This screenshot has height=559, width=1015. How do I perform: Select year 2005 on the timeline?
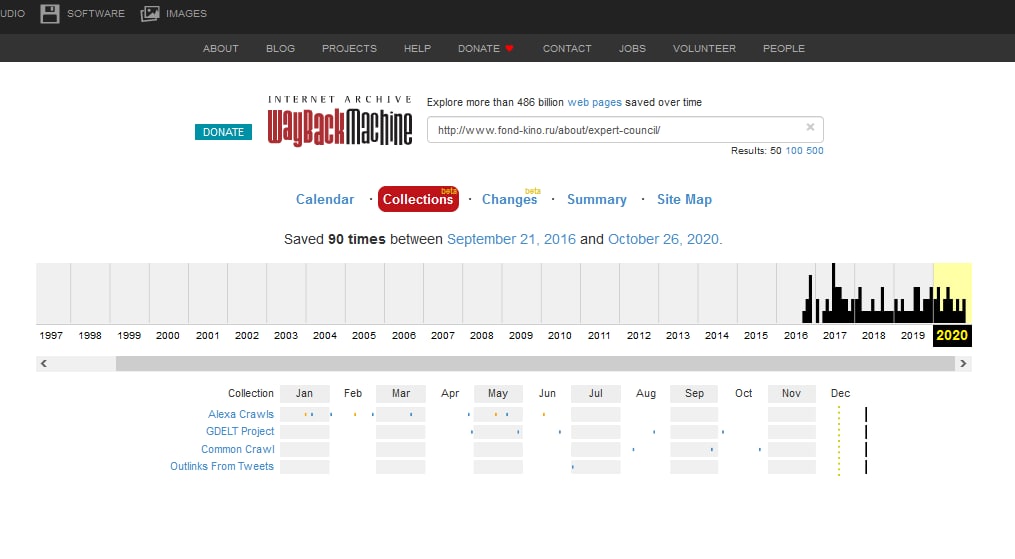coord(364,336)
